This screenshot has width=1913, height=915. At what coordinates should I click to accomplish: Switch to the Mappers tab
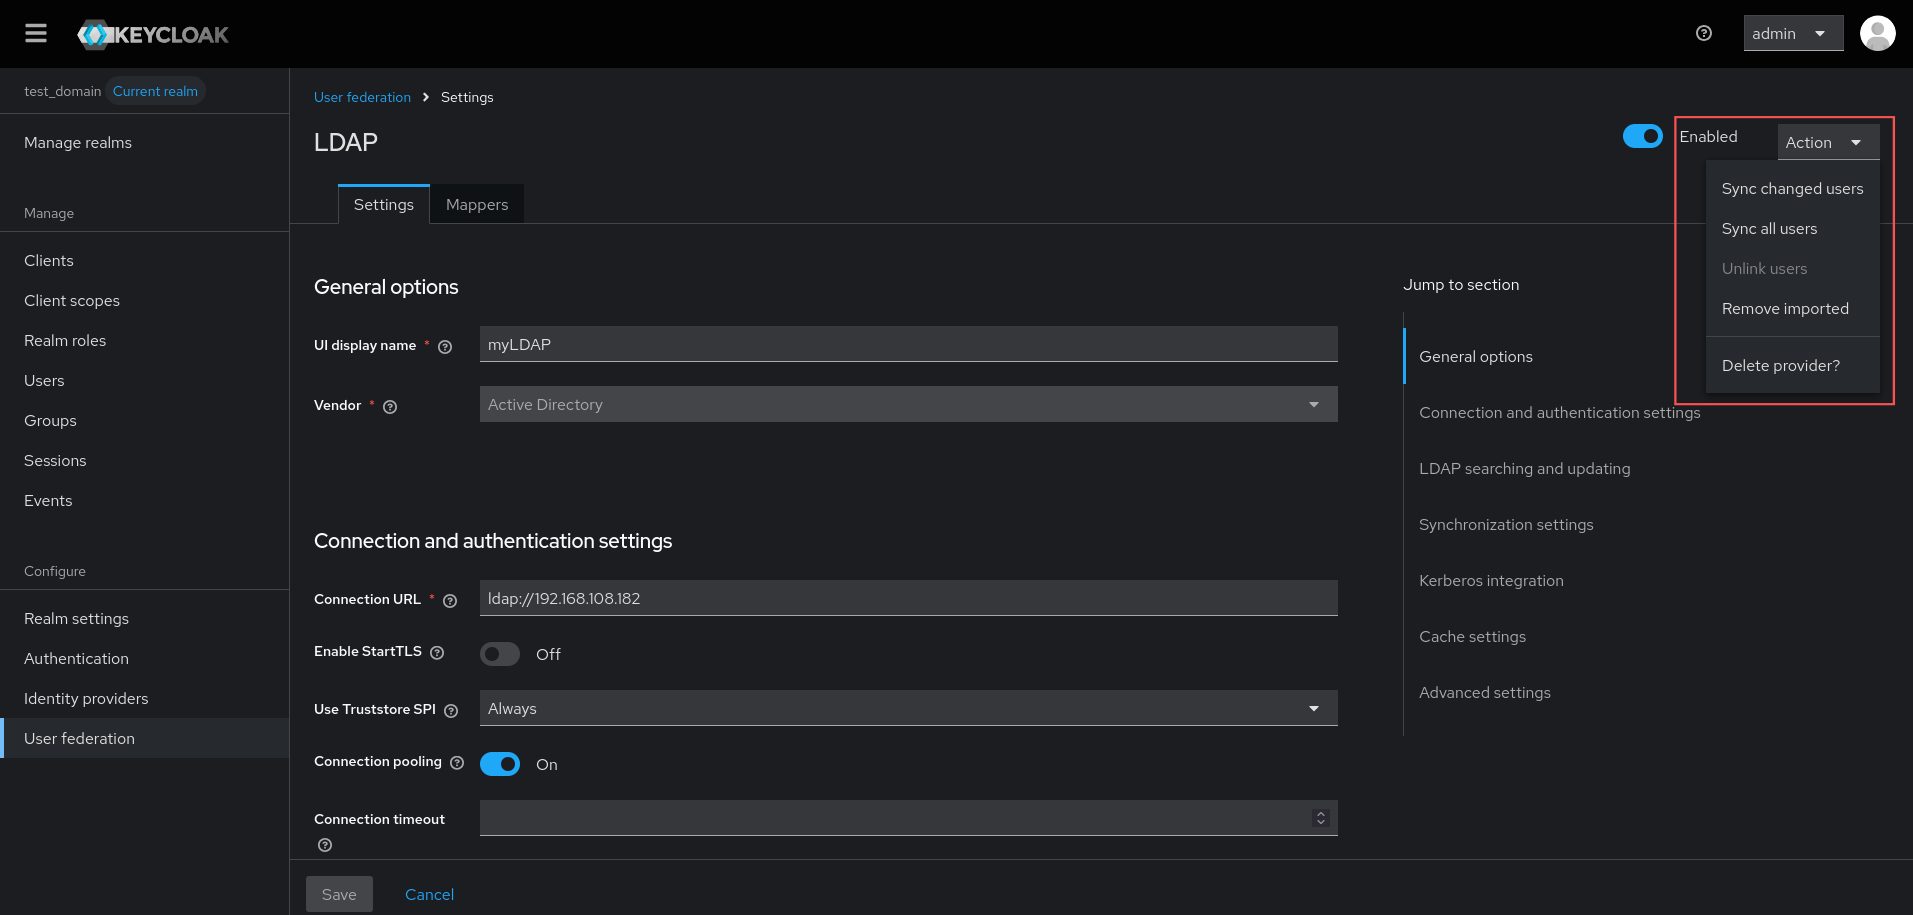coord(477,205)
